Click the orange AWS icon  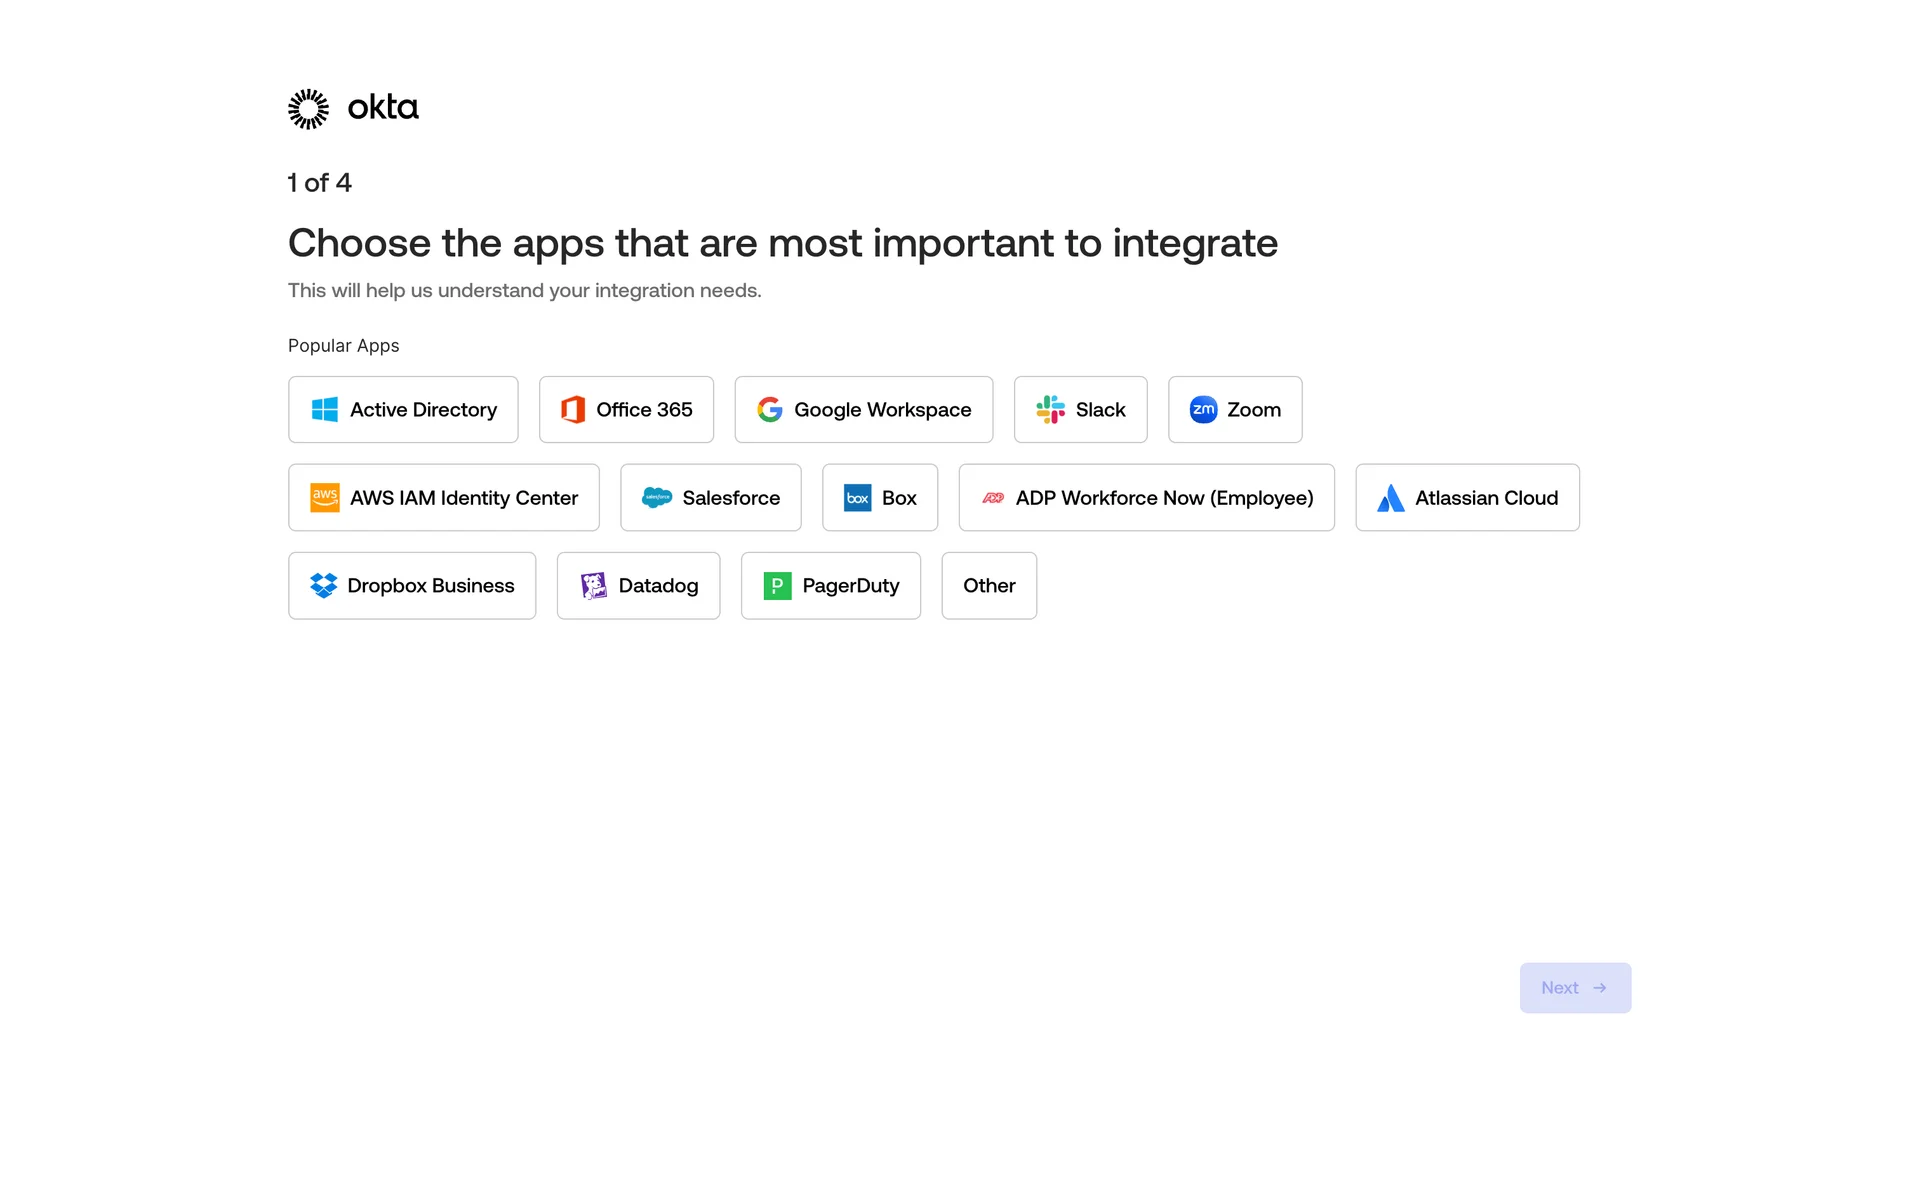pos(324,497)
